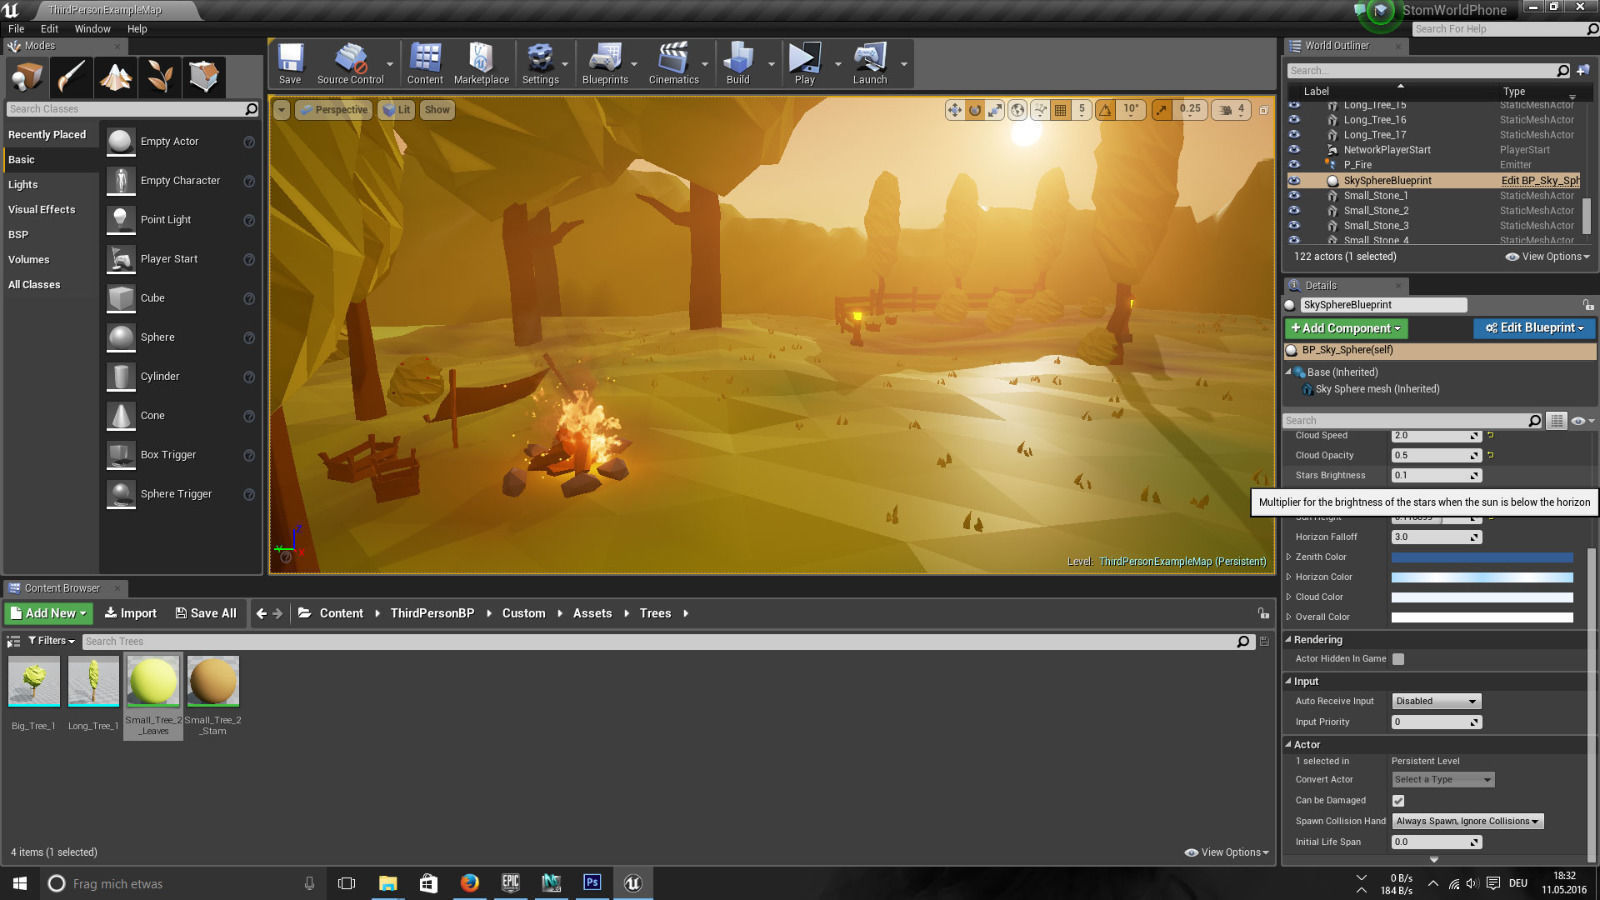This screenshot has height=900, width=1600.
Task: Open the Settings toolbar icon
Action: pyautogui.click(x=540, y=64)
